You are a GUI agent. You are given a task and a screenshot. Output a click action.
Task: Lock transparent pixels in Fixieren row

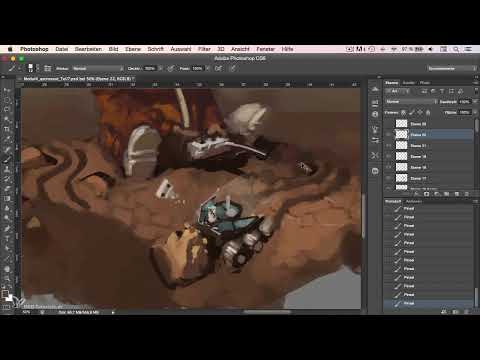click(x=404, y=113)
